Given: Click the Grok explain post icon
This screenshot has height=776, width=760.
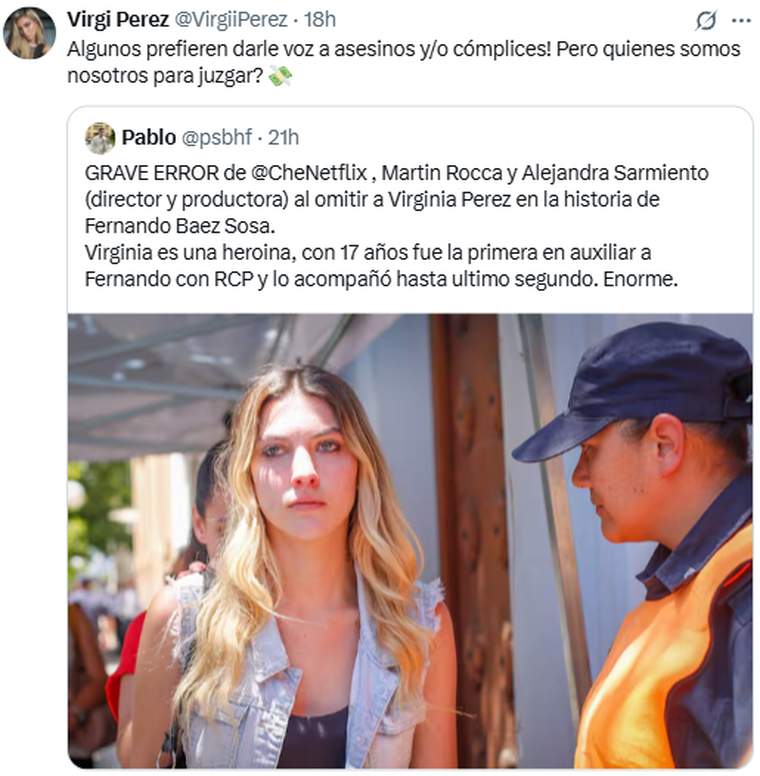Looking at the screenshot, I should 706,21.
